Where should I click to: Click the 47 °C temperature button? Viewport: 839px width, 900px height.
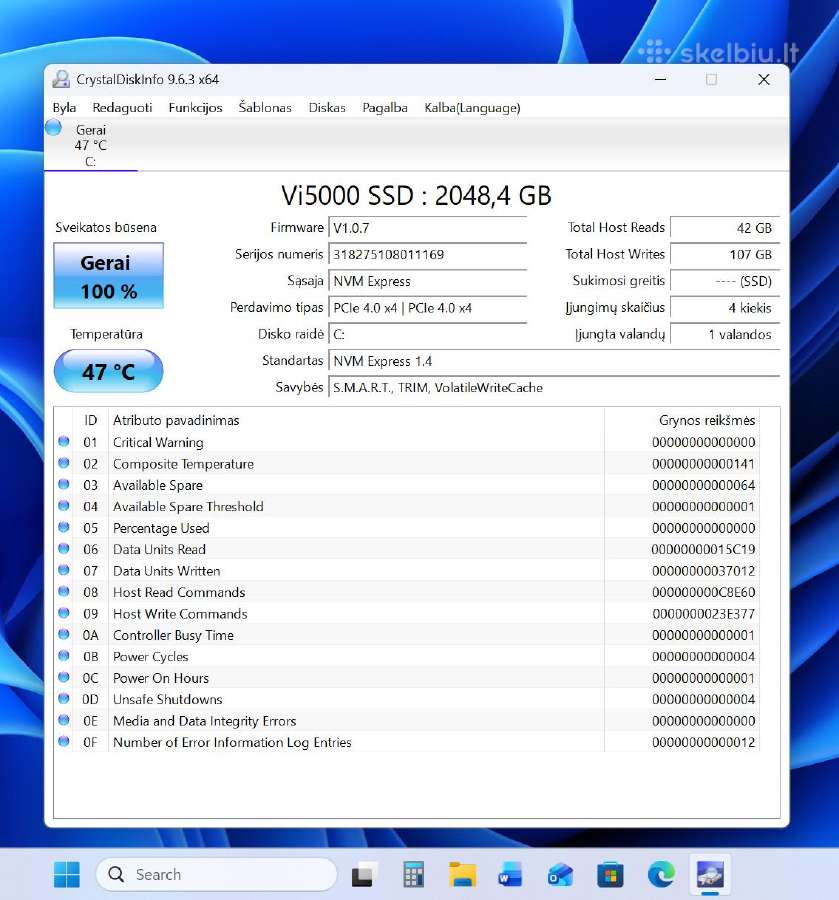click(108, 371)
